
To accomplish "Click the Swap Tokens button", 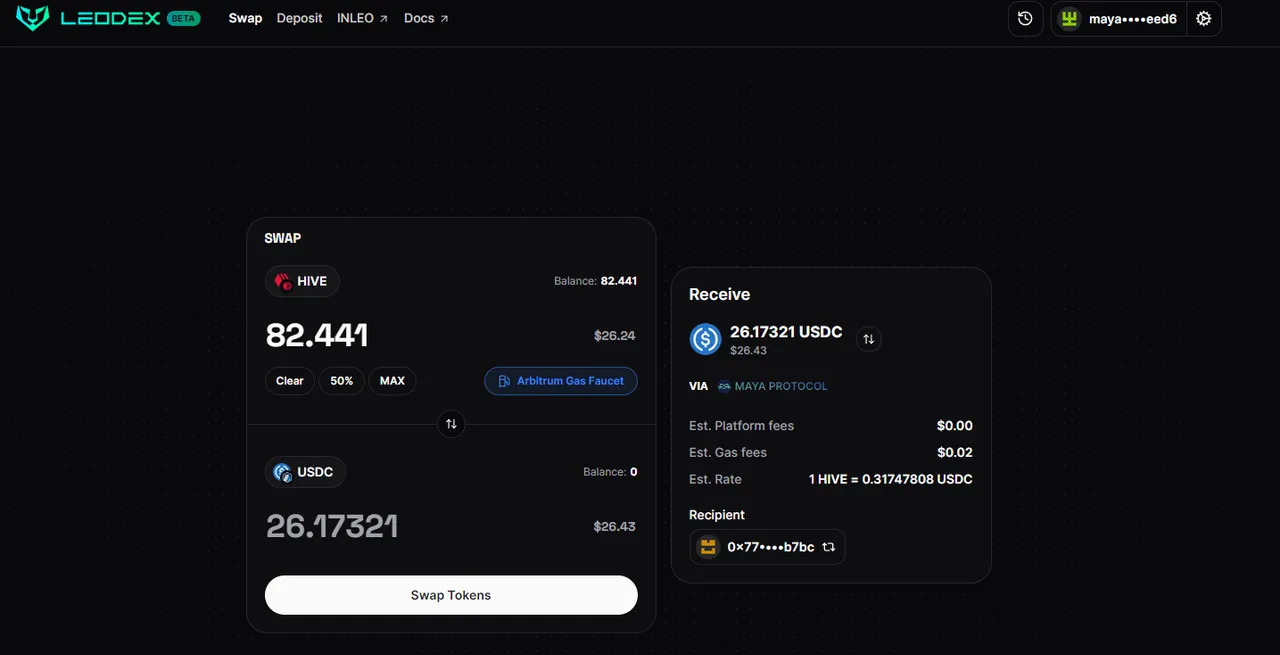I will (x=451, y=595).
